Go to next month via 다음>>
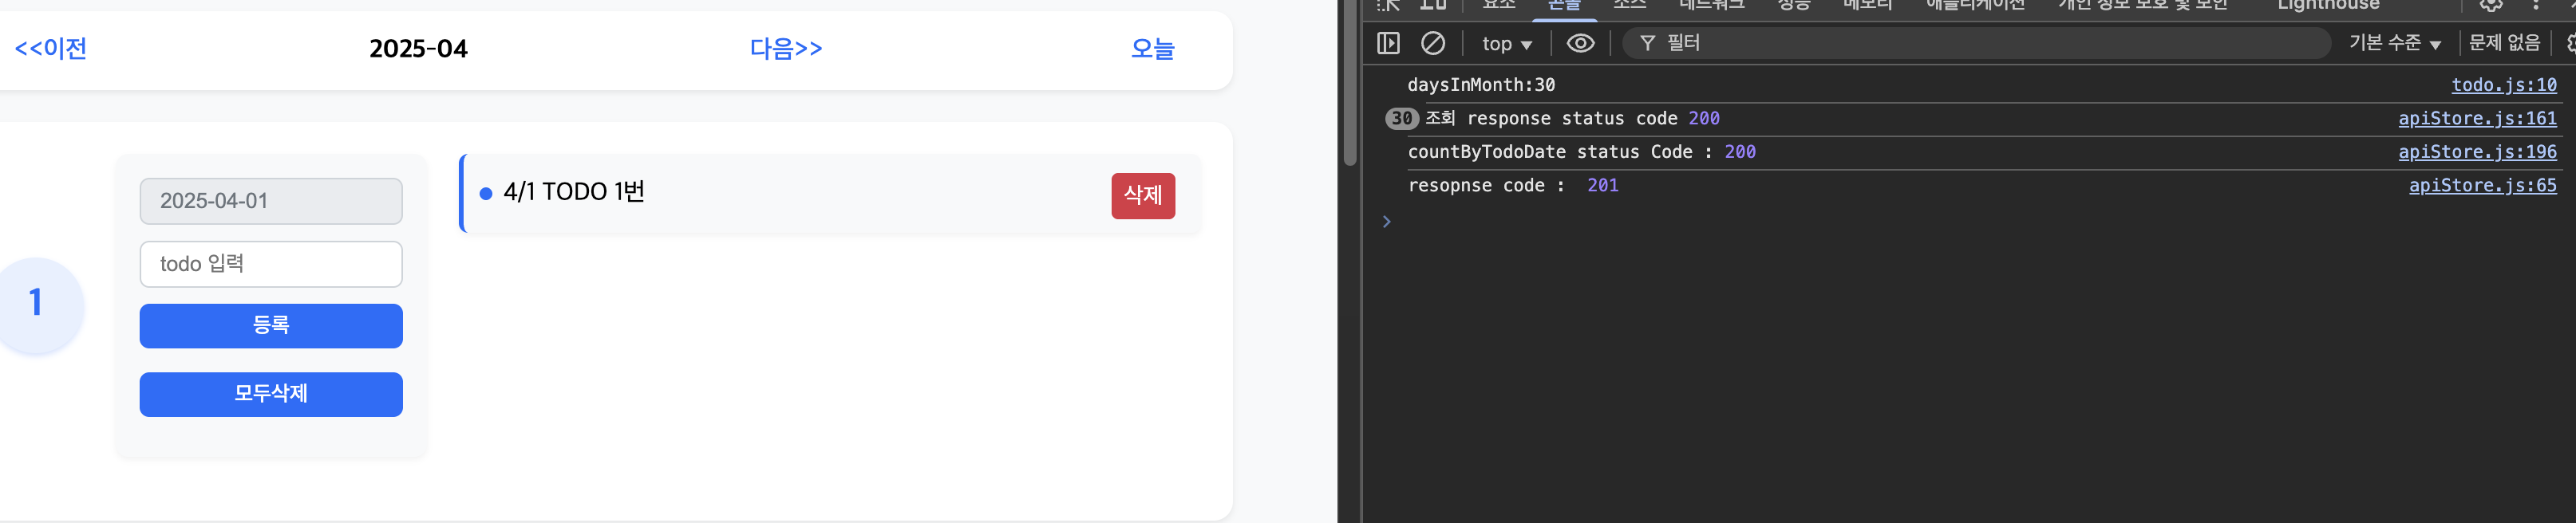This screenshot has height=523, width=2576. [786, 48]
